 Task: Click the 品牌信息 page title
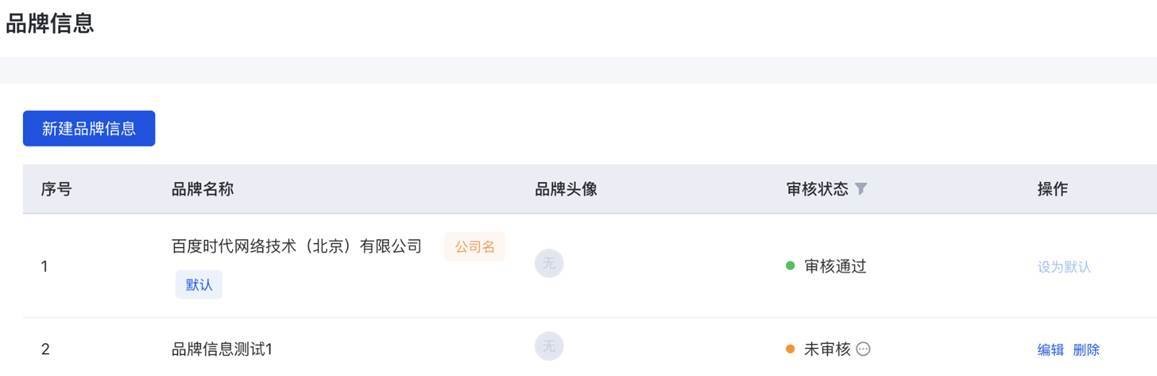coord(49,23)
